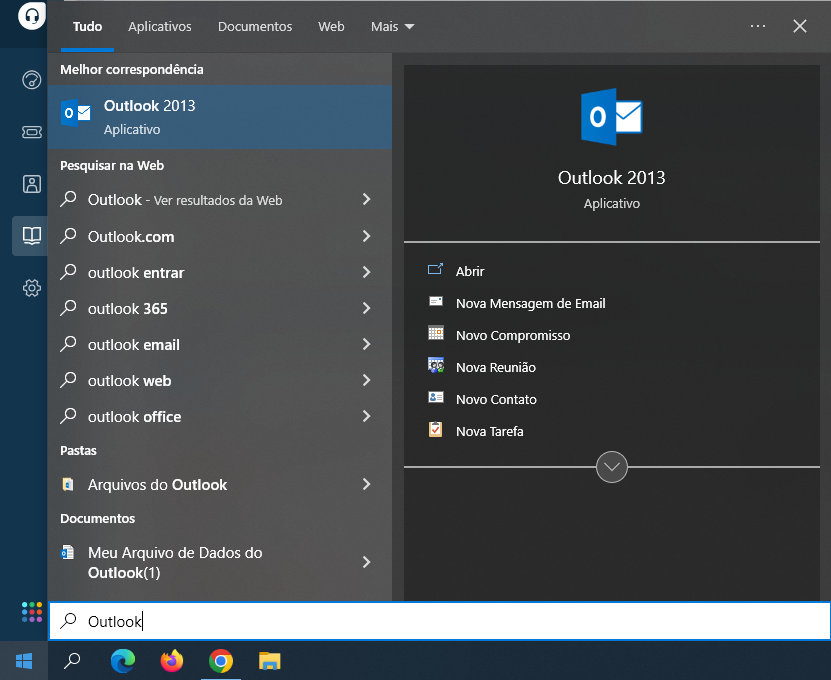Click the Novo Compromisso calendar icon
Screen dimensions: 831x680
436,333
